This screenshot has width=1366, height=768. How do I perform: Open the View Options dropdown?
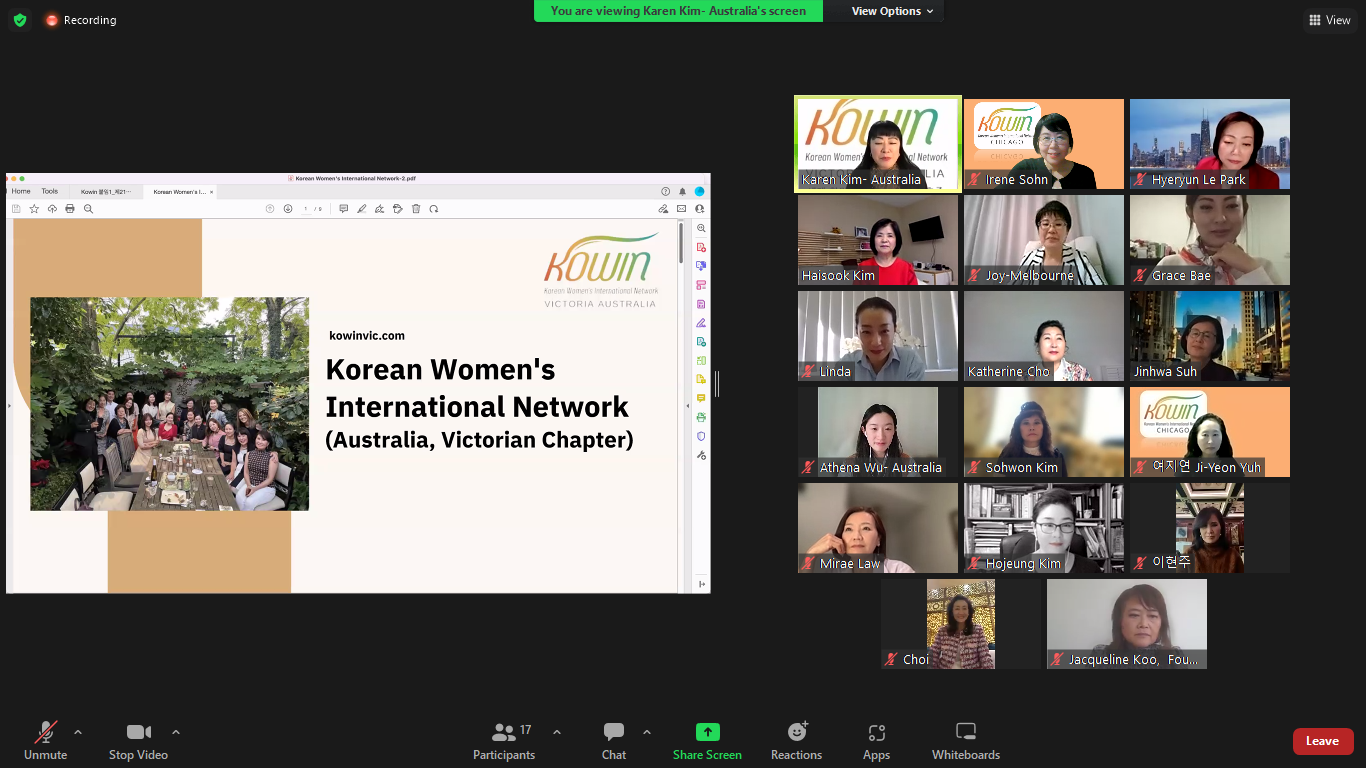coord(892,11)
